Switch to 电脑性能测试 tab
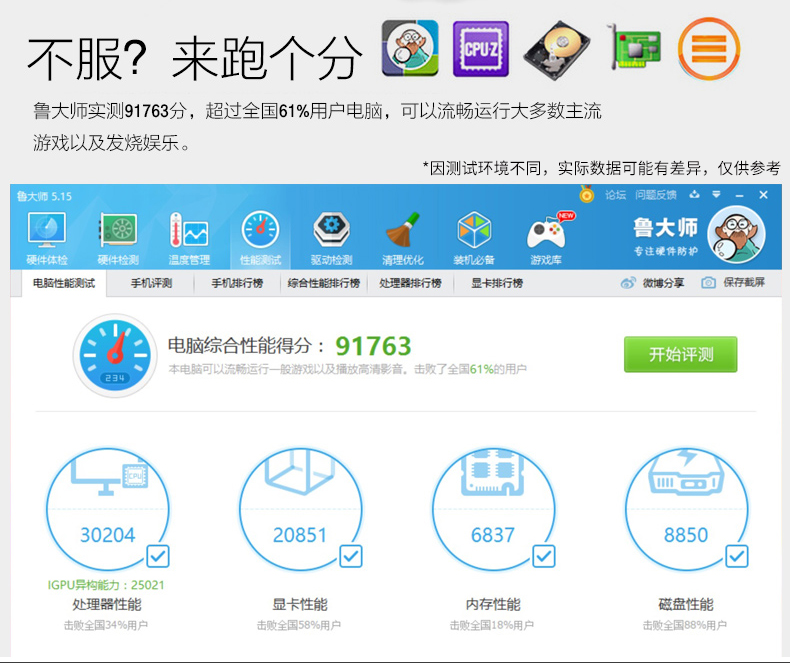This screenshot has height=663, width=790. pyautogui.click(x=64, y=283)
